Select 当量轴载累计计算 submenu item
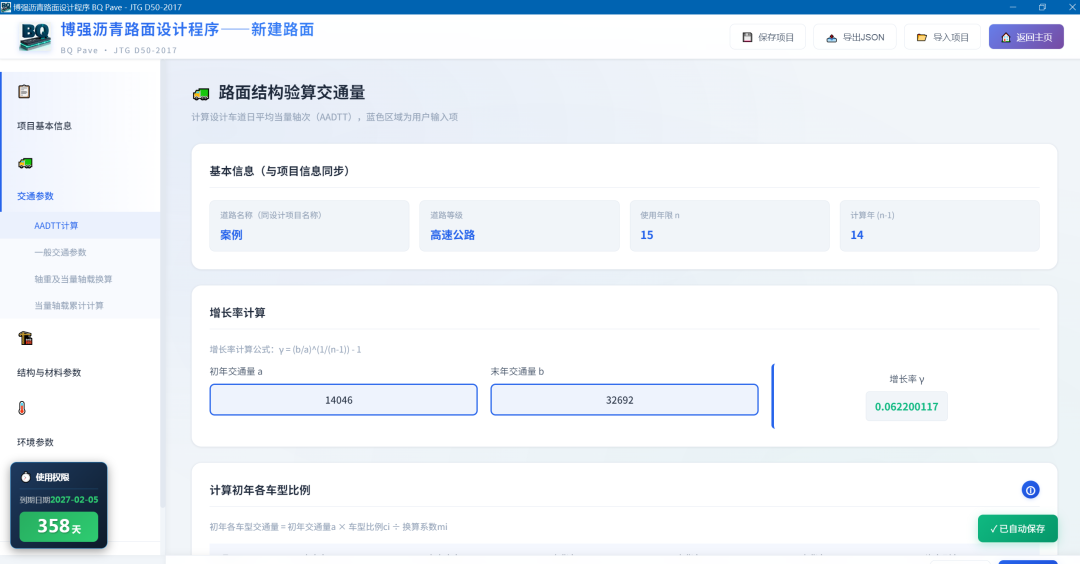 tap(69, 306)
